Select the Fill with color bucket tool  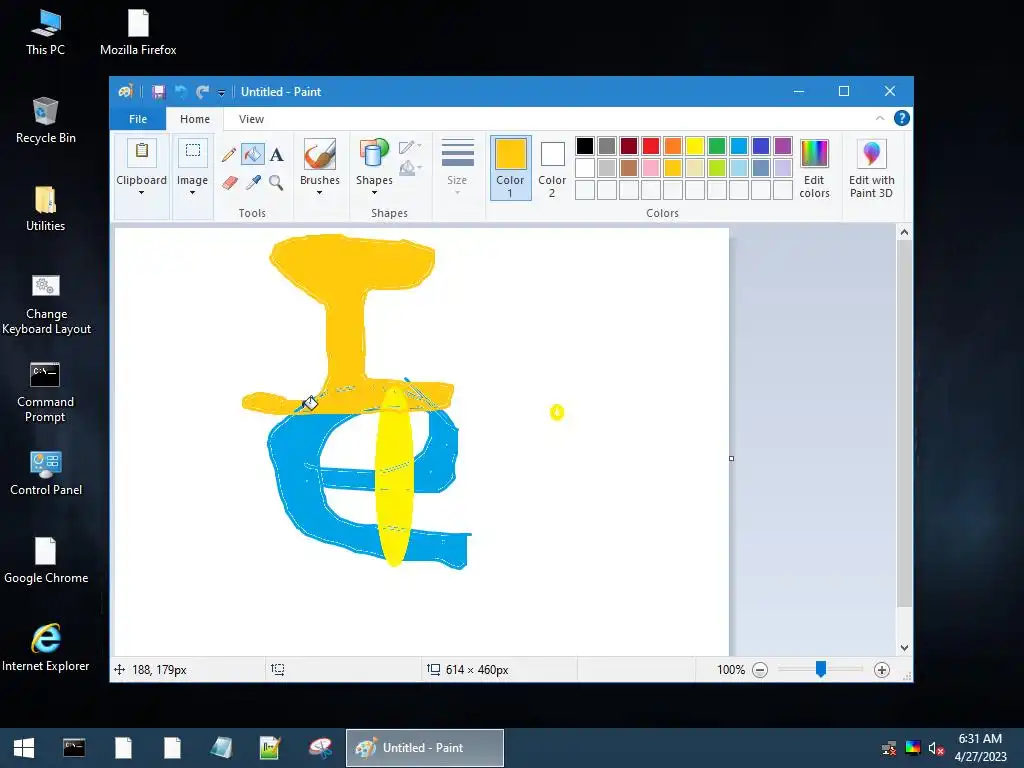[253, 155]
